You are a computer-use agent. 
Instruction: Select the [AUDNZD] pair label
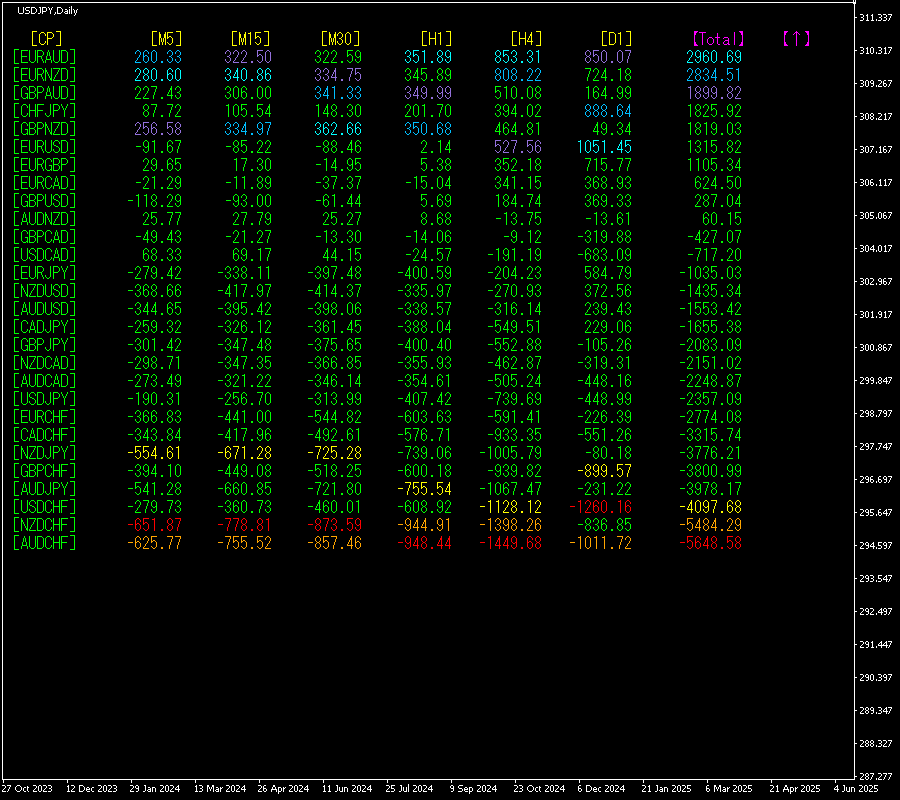click(x=45, y=219)
